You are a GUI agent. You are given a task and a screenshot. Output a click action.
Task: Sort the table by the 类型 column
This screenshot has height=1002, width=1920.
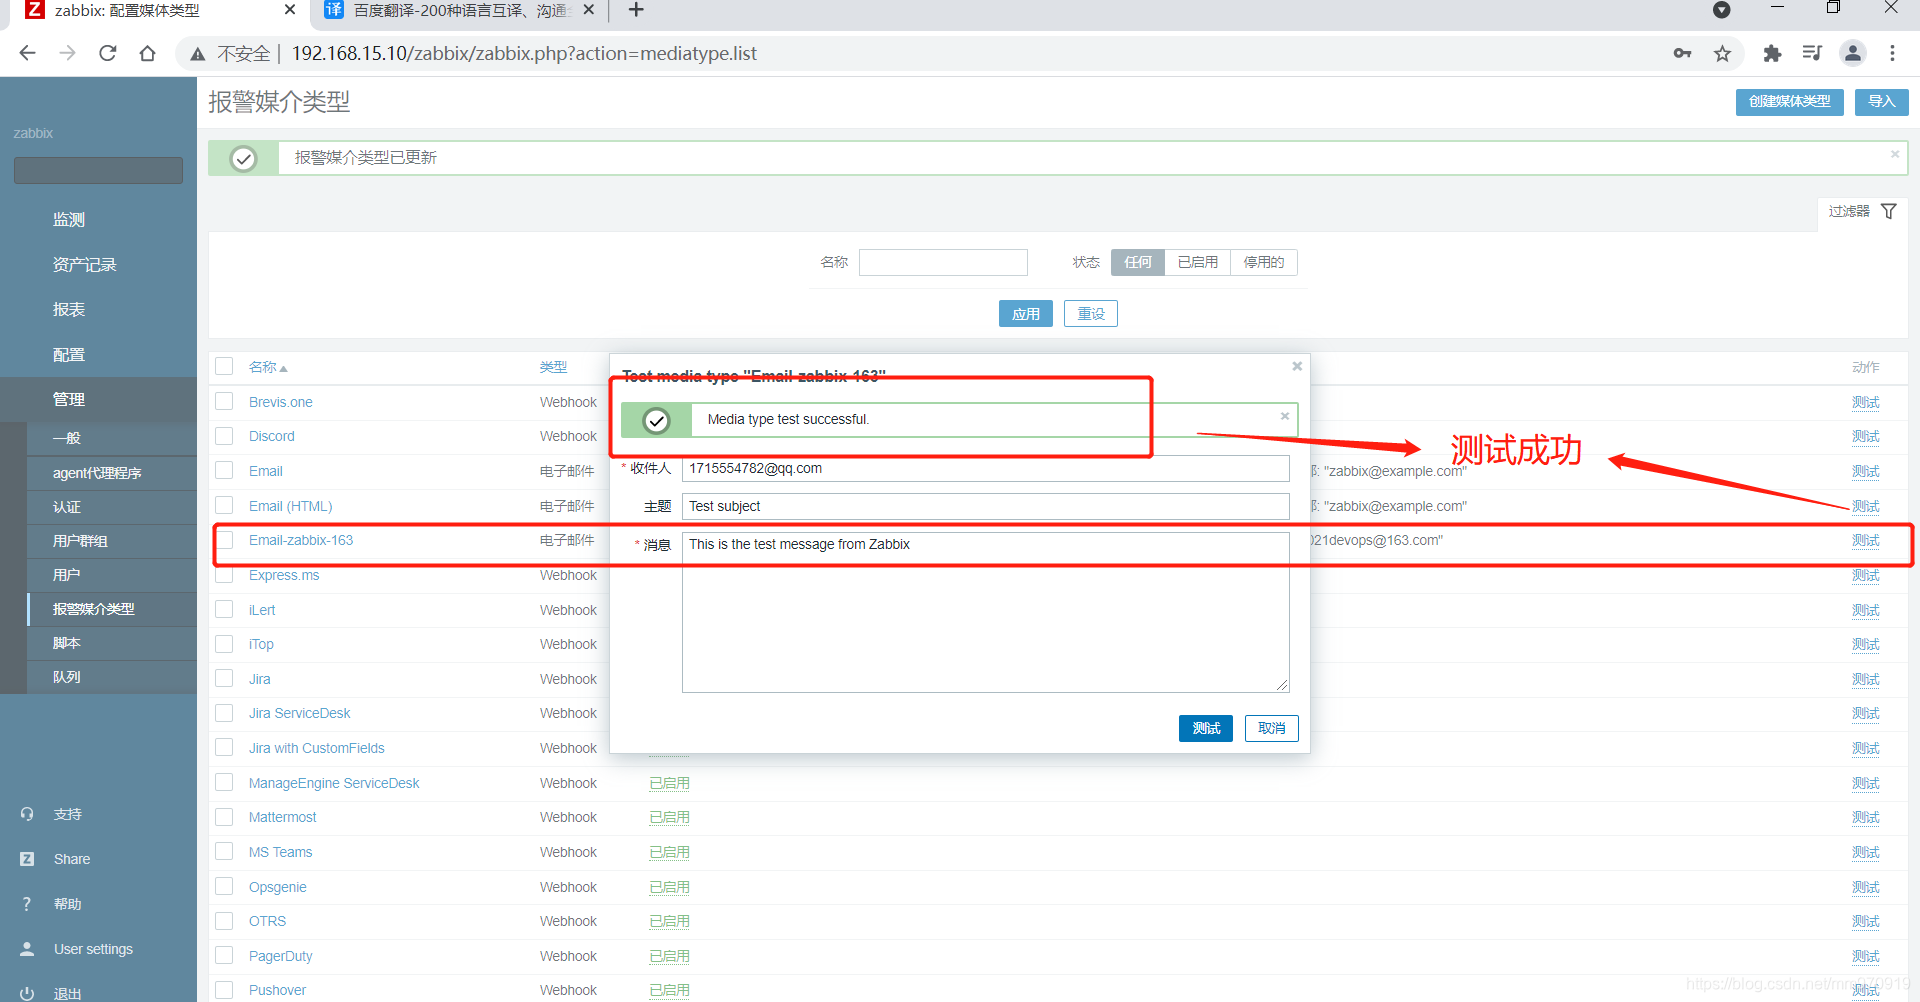tap(553, 367)
